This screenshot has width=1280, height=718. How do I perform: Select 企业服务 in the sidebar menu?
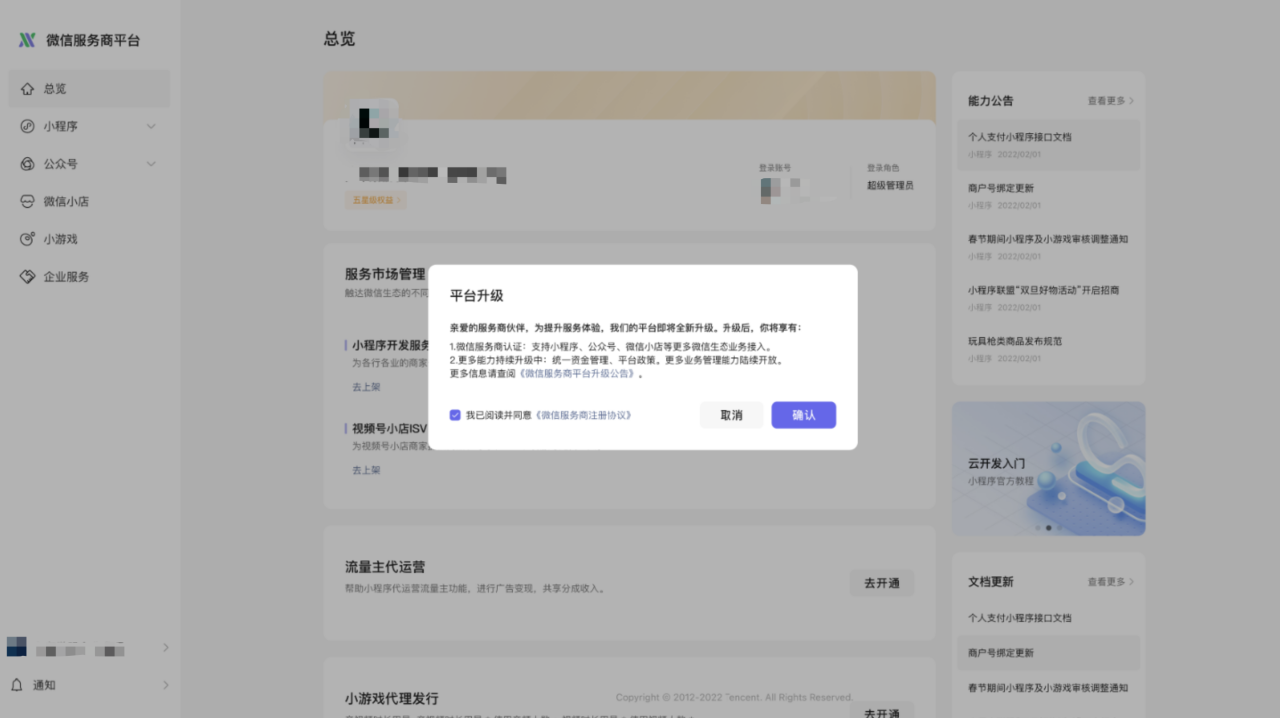[90, 276]
